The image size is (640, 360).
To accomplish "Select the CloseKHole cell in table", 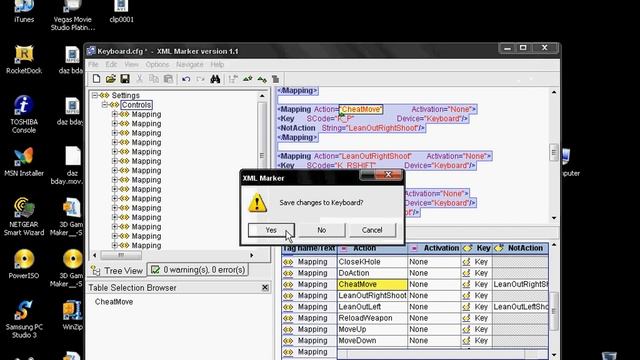I will 372,262.
